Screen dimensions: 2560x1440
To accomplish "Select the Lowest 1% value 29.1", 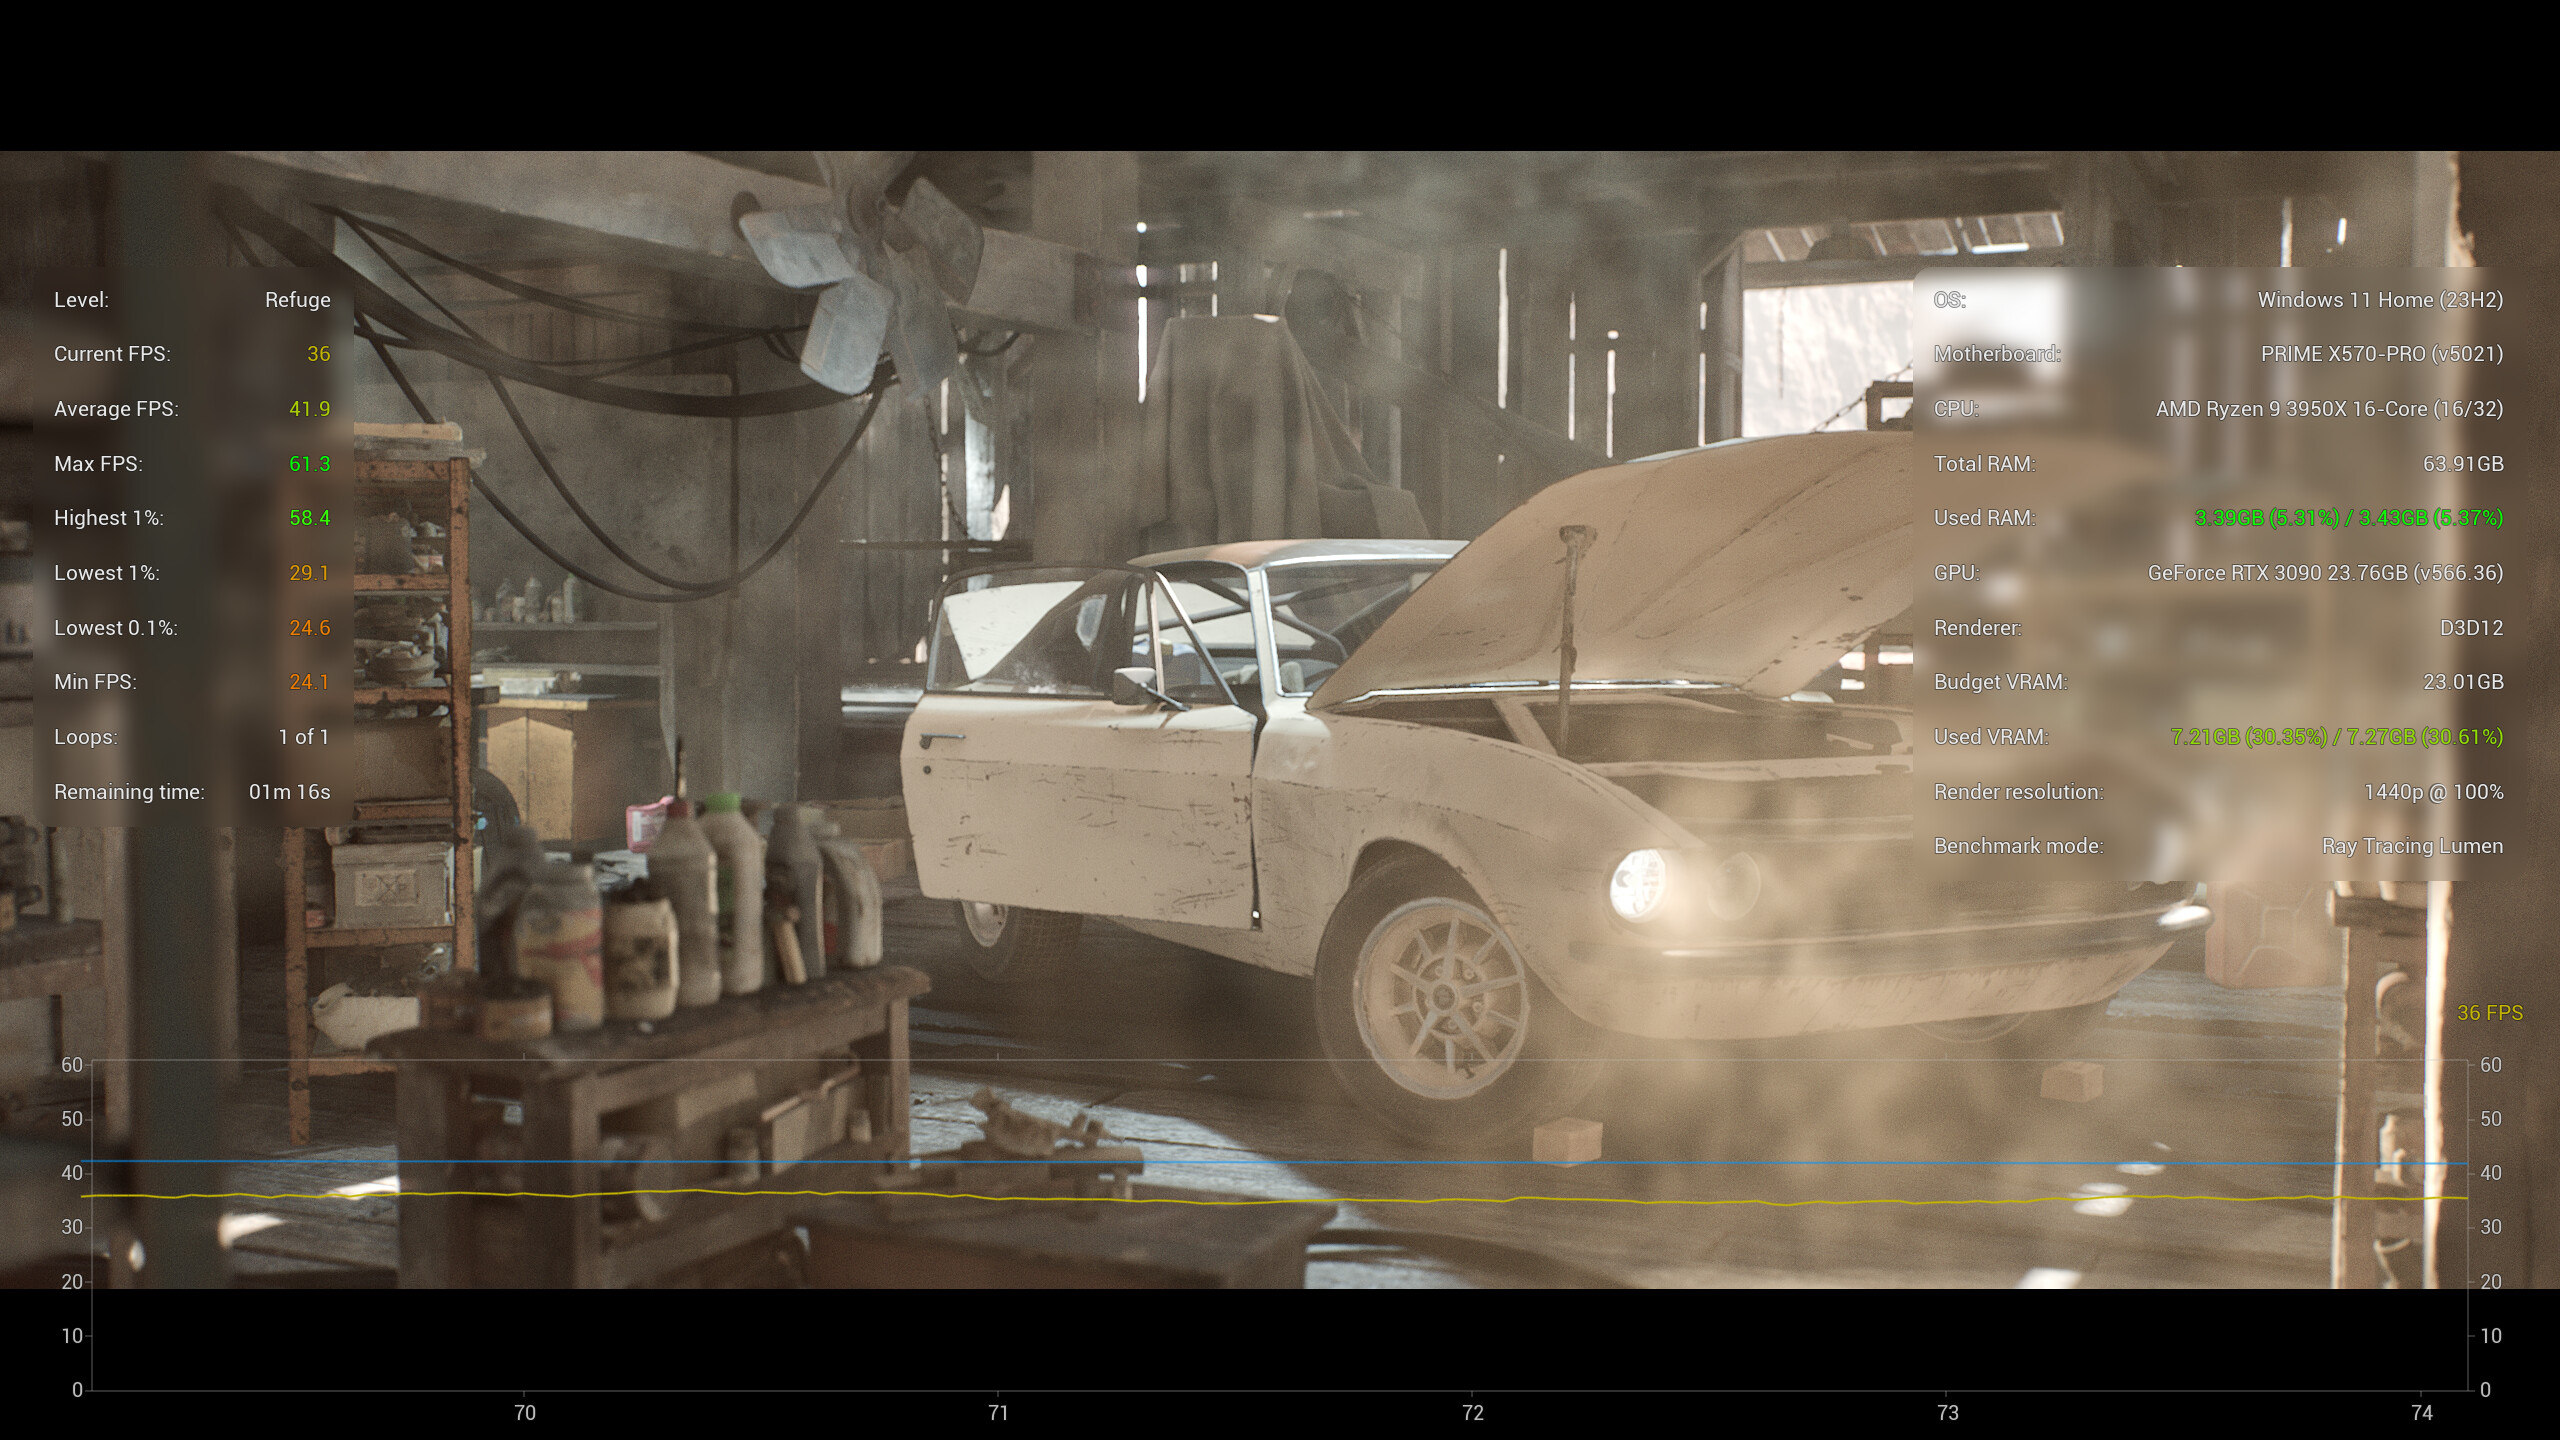I will [x=312, y=572].
